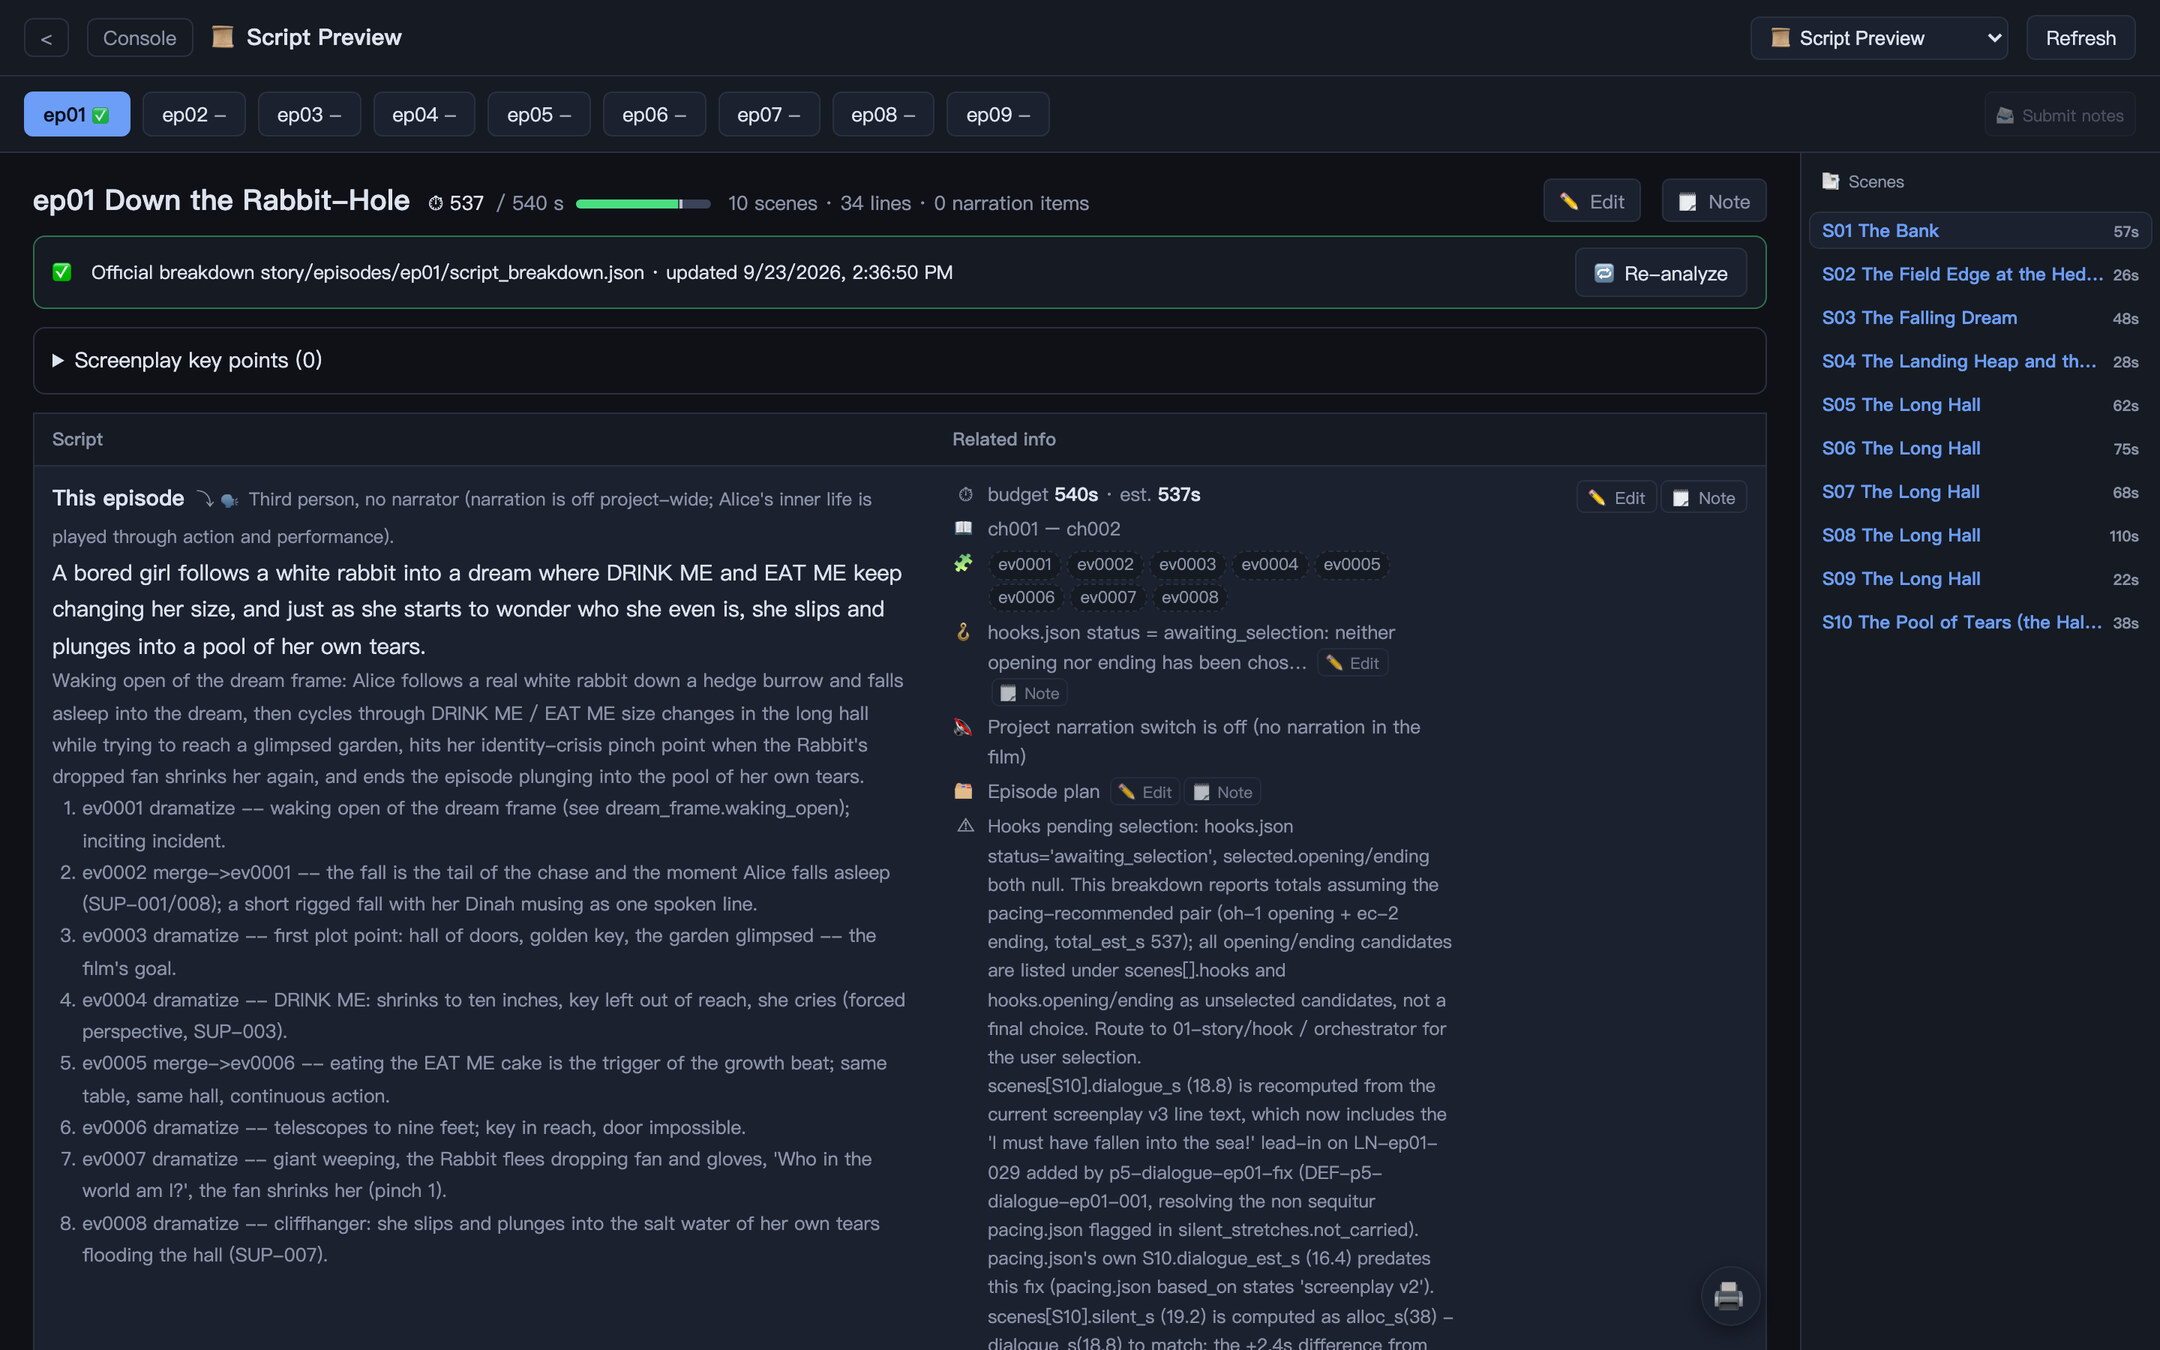Edit the ep01 episode header
Screen dimensions: 2160x1350
coord(1592,201)
